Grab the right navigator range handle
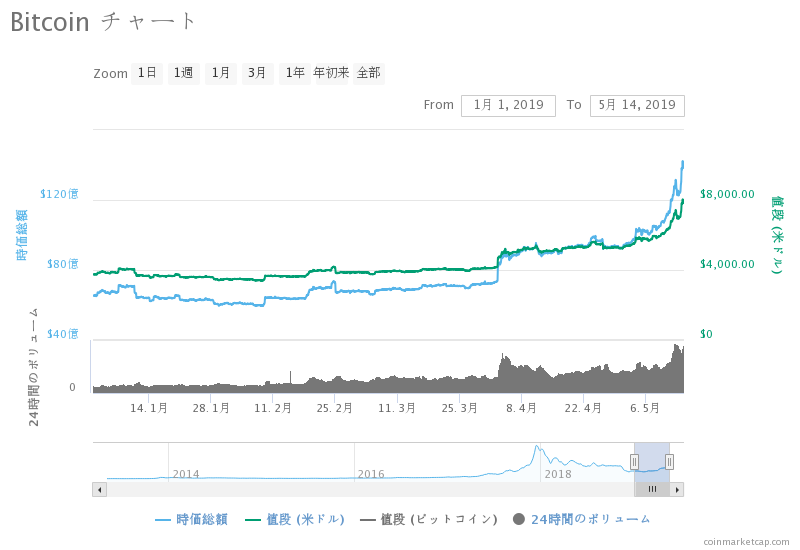The image size is (800, 550). click(669, 462)
